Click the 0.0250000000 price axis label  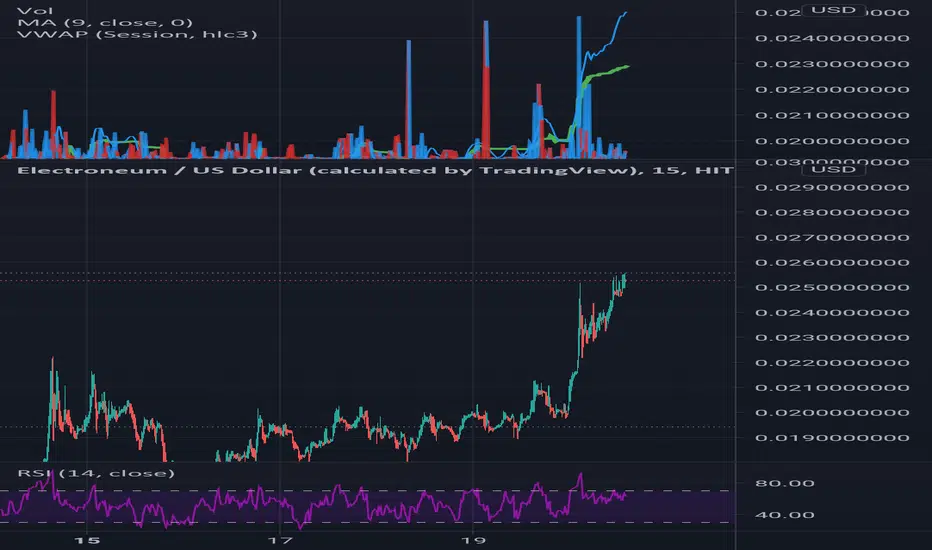click(832, 287)
